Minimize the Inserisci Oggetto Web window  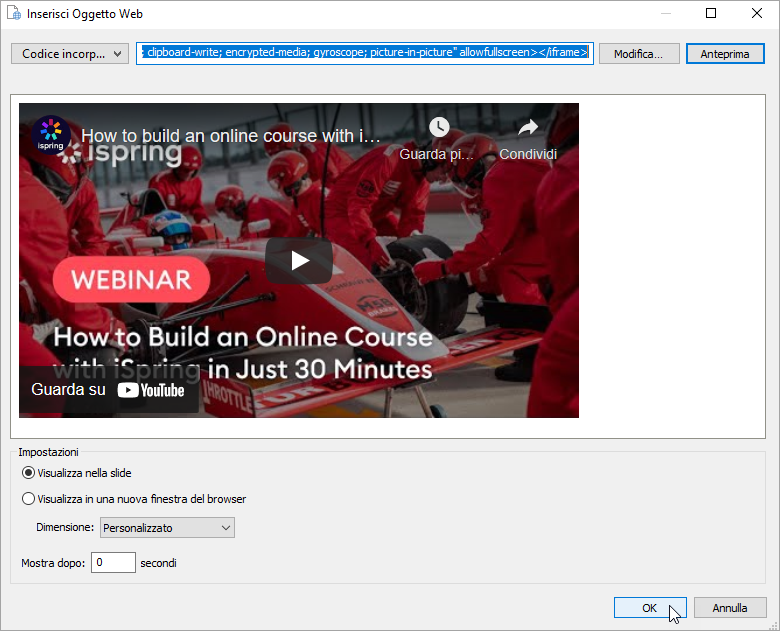pyautogui.click(x=665, y=14)
